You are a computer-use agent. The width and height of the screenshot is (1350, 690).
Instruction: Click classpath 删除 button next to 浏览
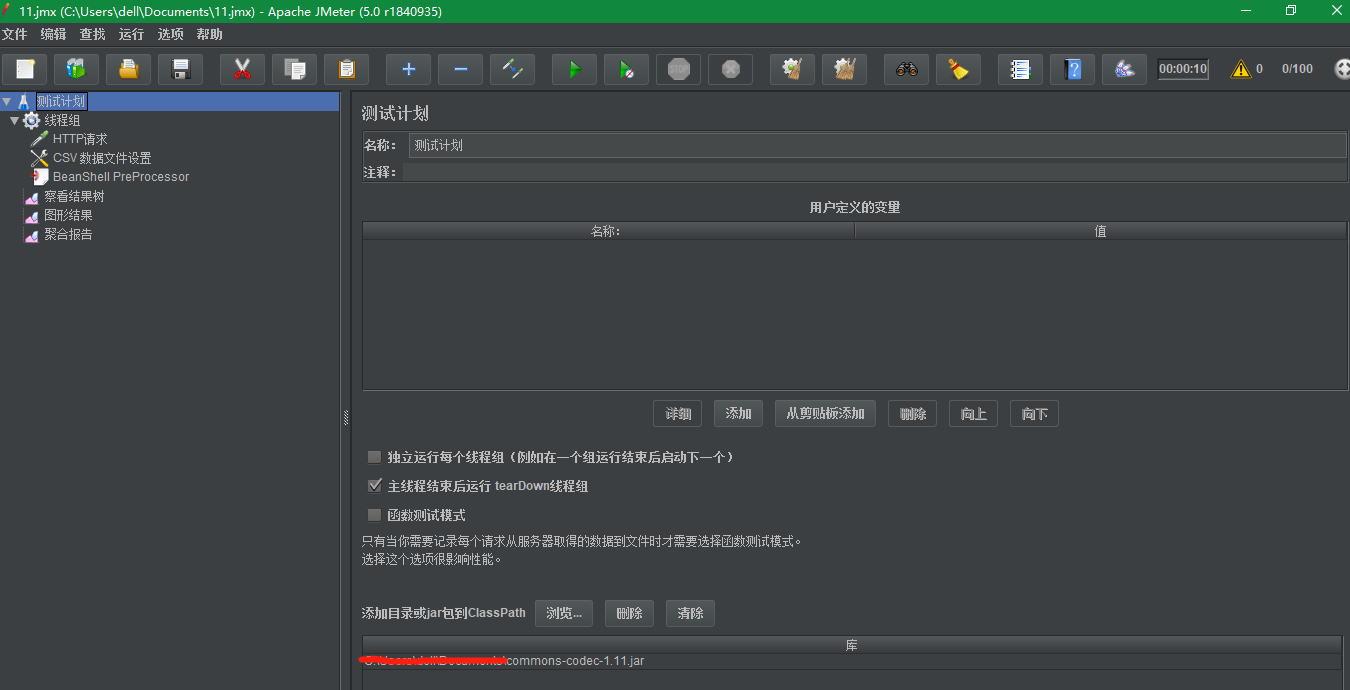[x=630, y=613]
